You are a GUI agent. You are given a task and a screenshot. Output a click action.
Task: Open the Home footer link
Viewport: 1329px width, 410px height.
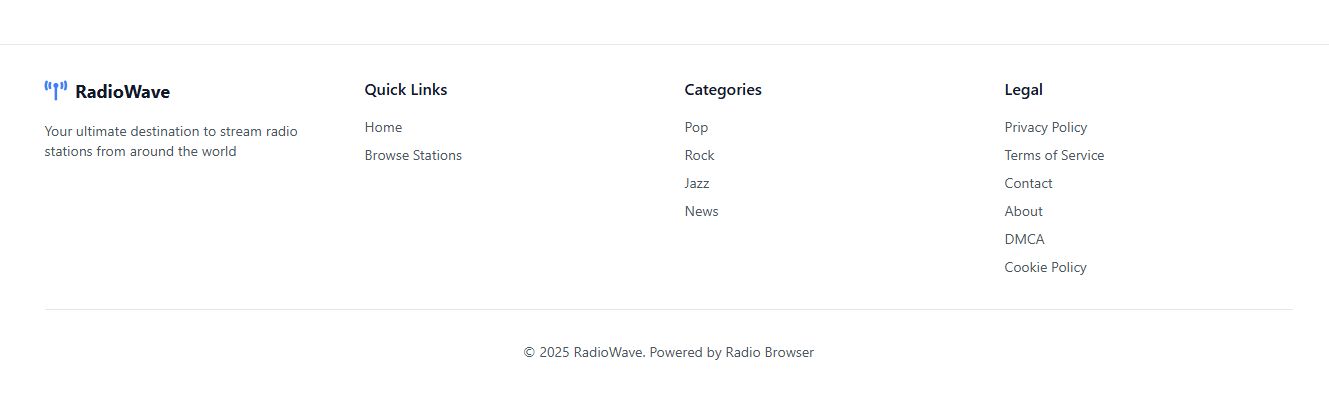(383, 127)
